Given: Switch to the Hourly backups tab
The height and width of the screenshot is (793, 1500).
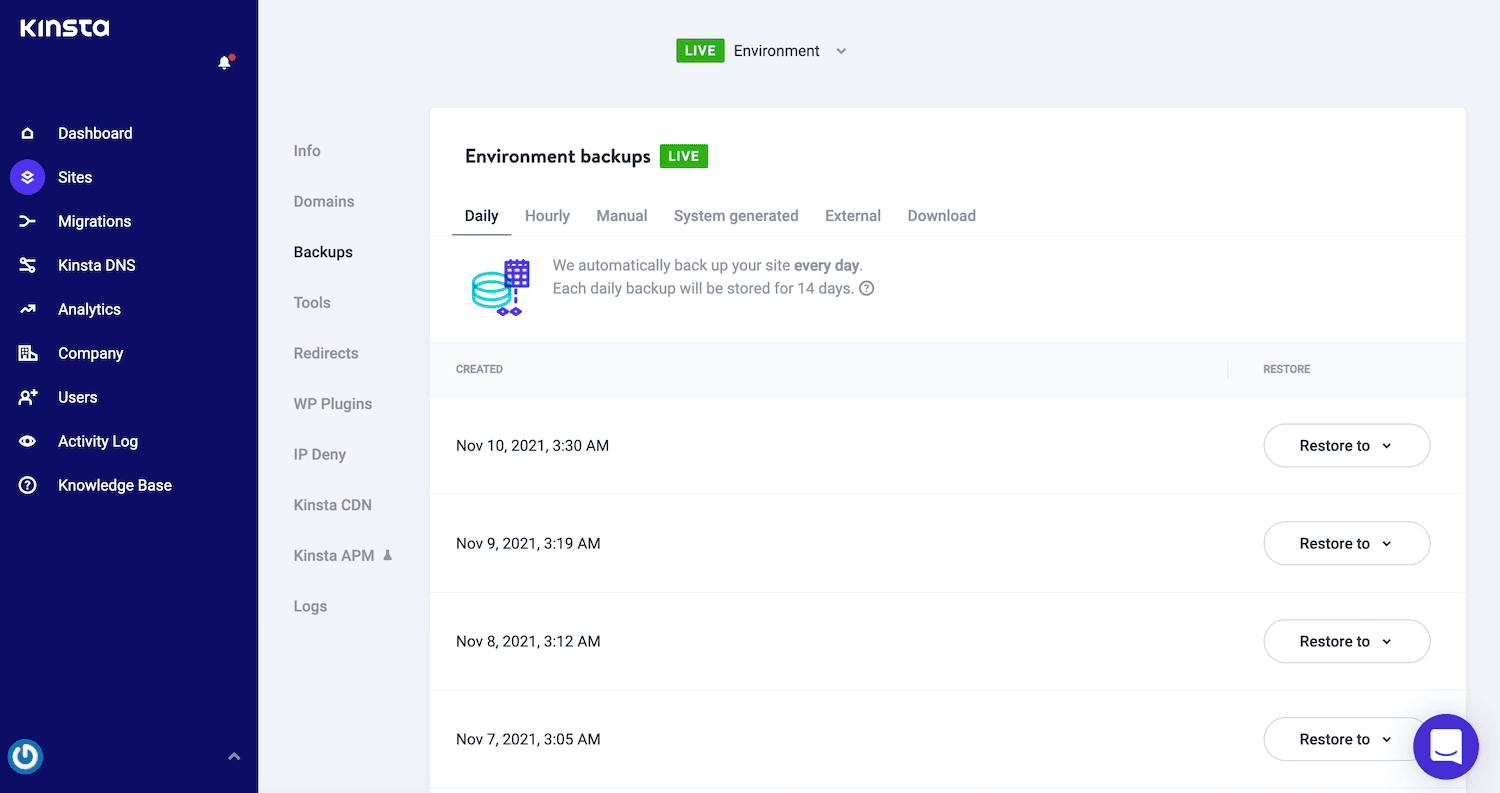Looking at the screenshot, I should pos(547,215).
